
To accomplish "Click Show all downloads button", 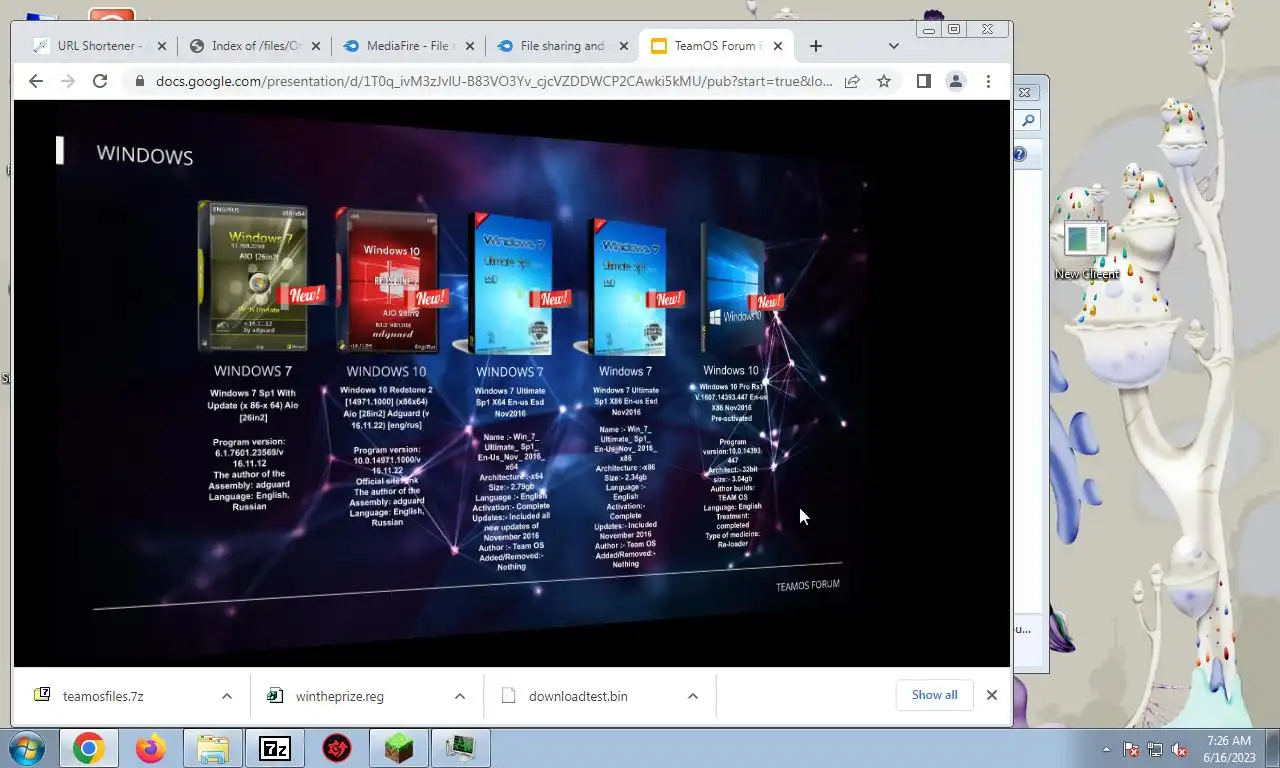I will tap(935, 695).
